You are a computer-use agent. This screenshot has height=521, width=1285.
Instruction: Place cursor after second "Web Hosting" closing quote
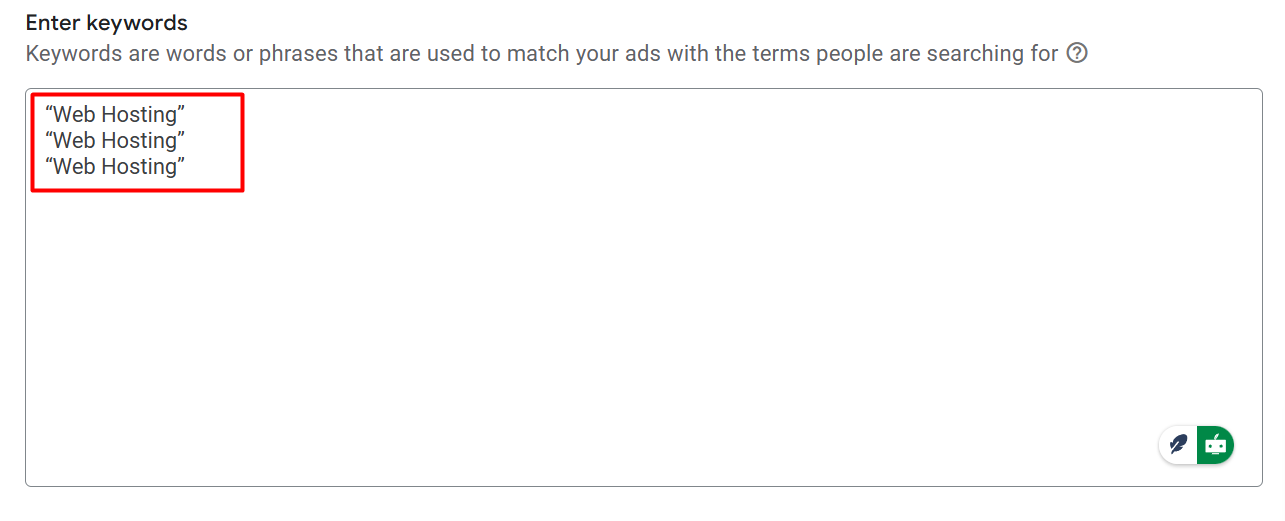[187, 141]
